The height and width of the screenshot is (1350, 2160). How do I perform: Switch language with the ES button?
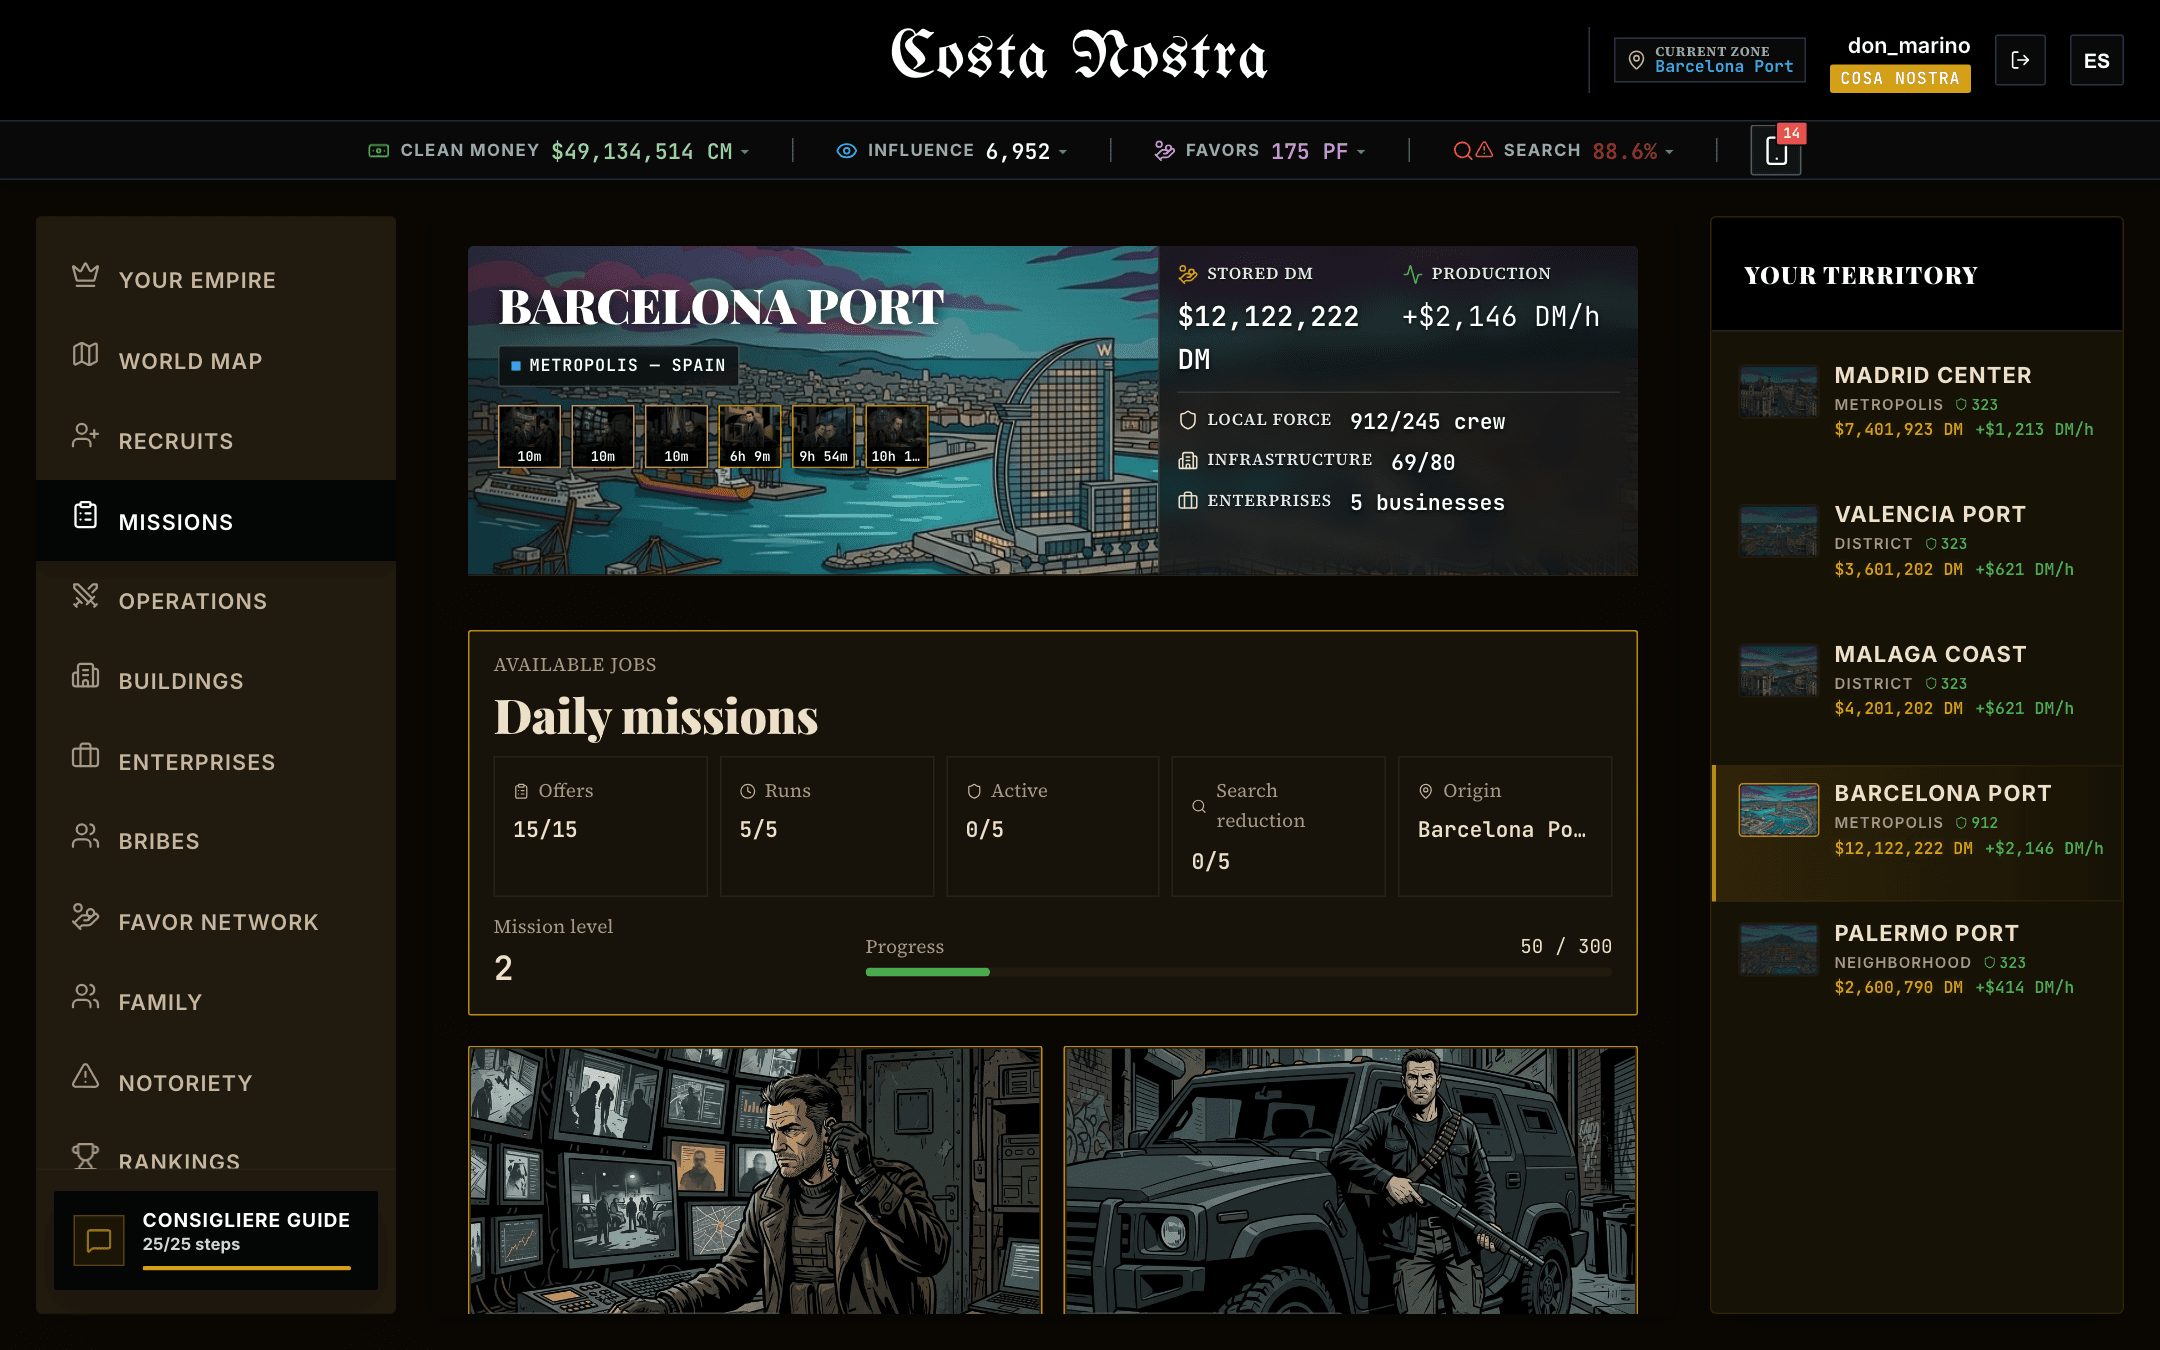(x=2096, y=60)
